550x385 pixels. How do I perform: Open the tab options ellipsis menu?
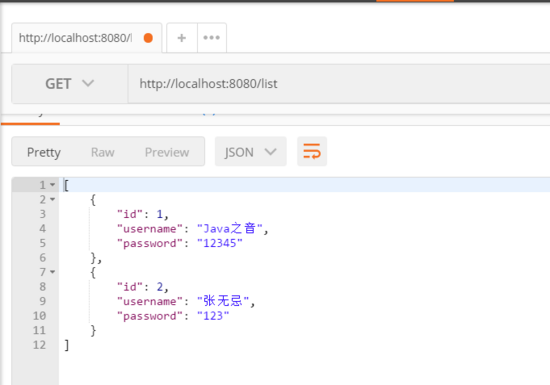(212, 38)
